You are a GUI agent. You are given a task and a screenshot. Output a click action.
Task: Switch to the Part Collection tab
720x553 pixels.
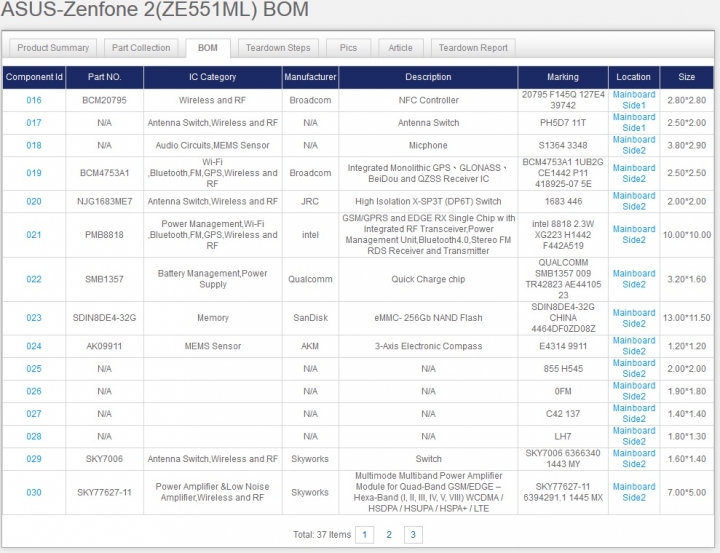[141, 48]
